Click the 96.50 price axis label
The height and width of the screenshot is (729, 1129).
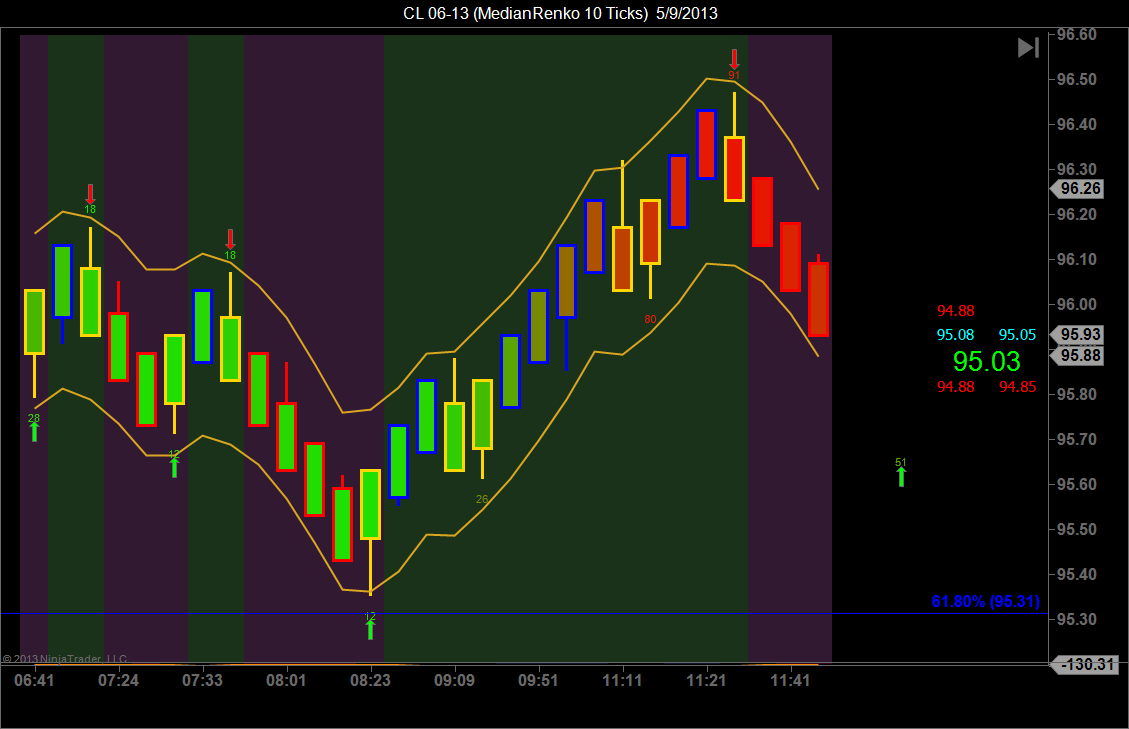(1076, 79)
